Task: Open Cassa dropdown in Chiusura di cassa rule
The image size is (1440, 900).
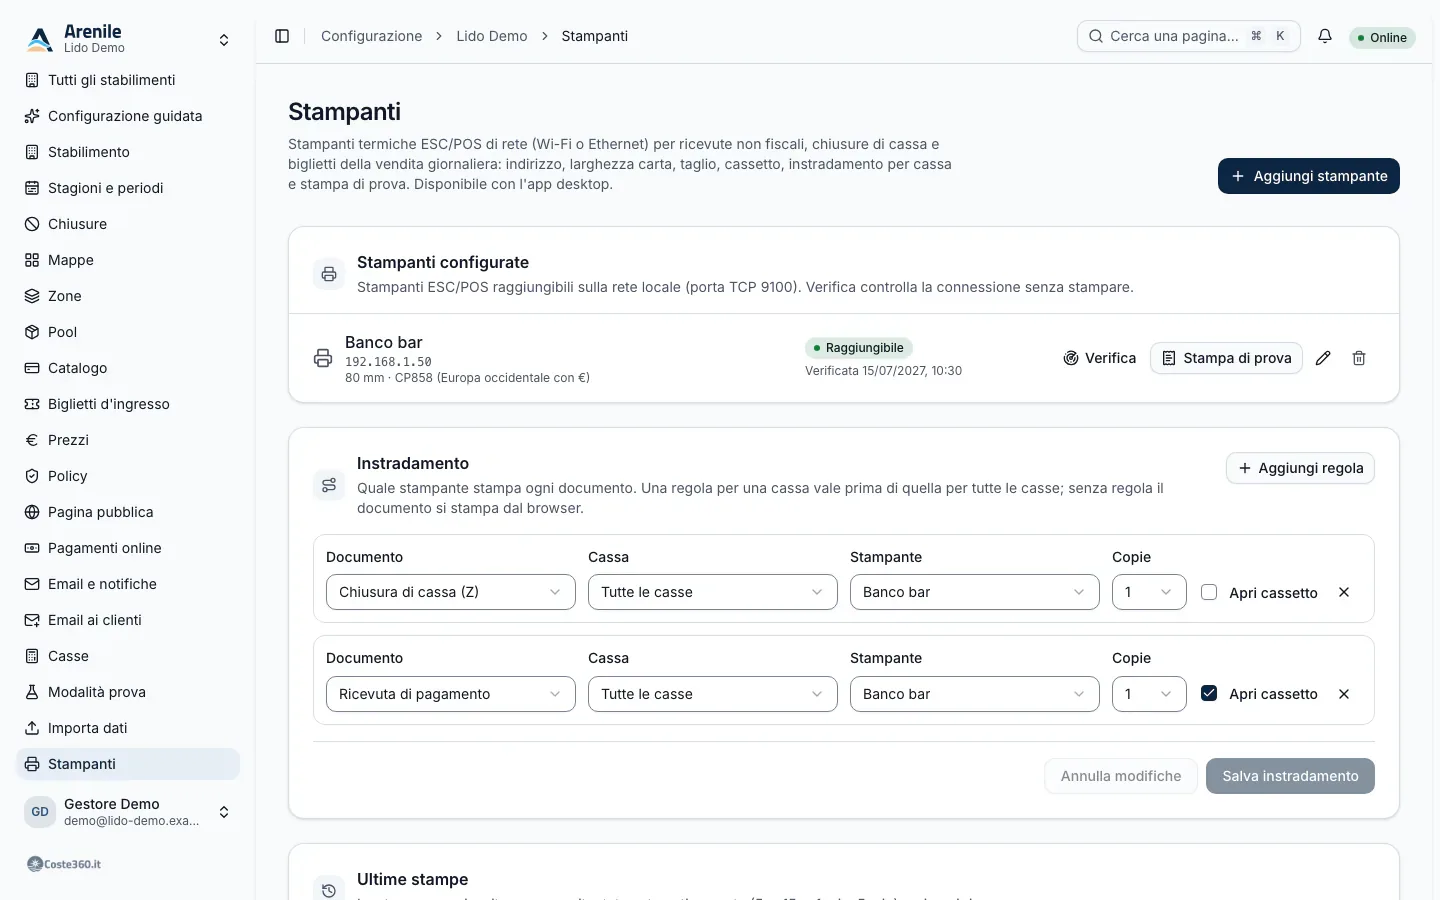Action: click(713, 592)
